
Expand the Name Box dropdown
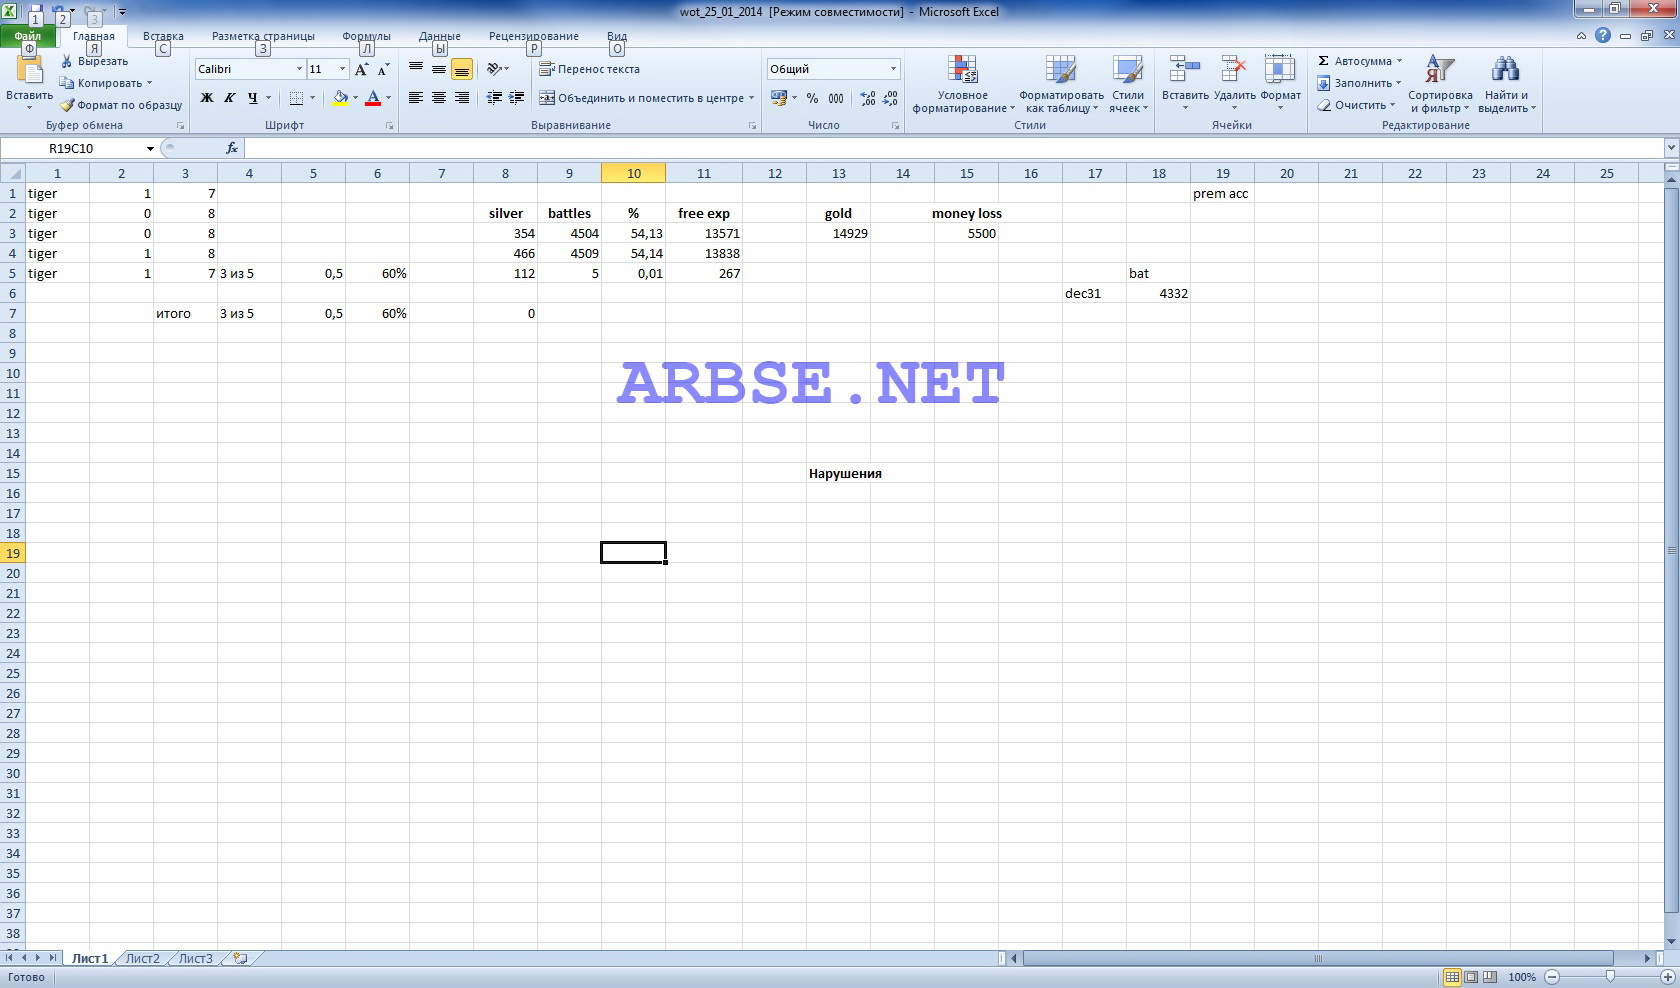(x=150, y=148)
